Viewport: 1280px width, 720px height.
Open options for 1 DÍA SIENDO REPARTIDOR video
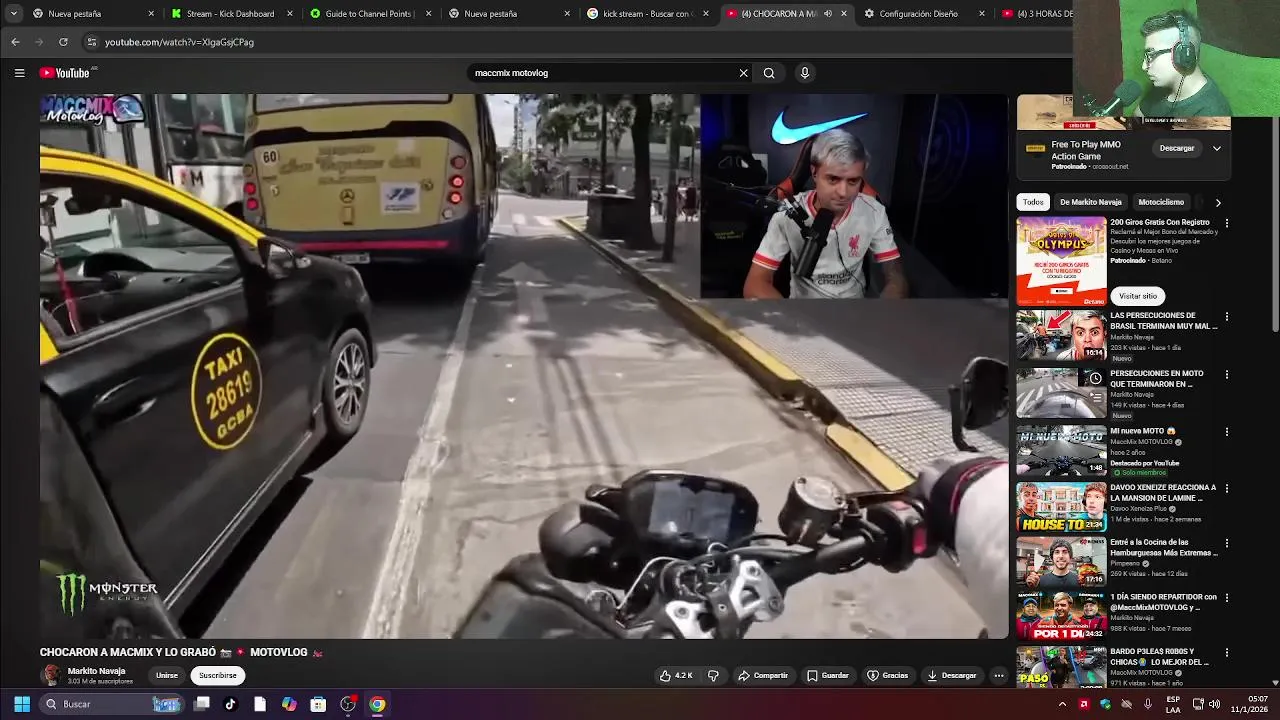point(1227,598)
